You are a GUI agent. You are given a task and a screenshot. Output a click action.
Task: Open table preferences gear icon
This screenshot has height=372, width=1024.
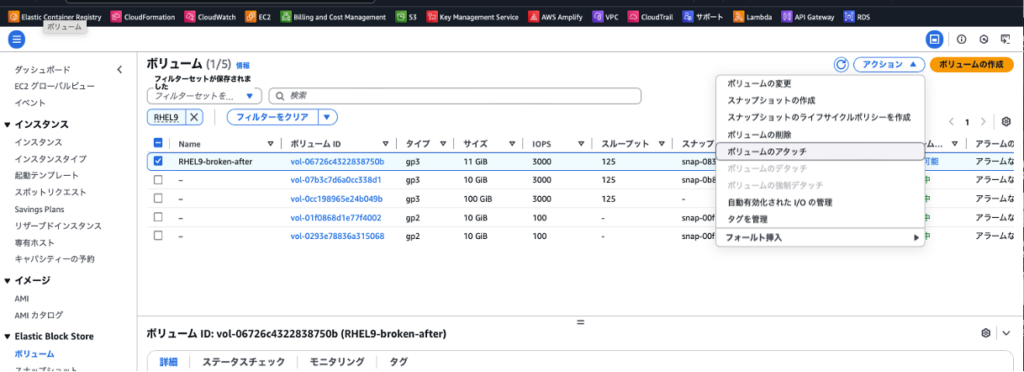[x=1006, y=121]
